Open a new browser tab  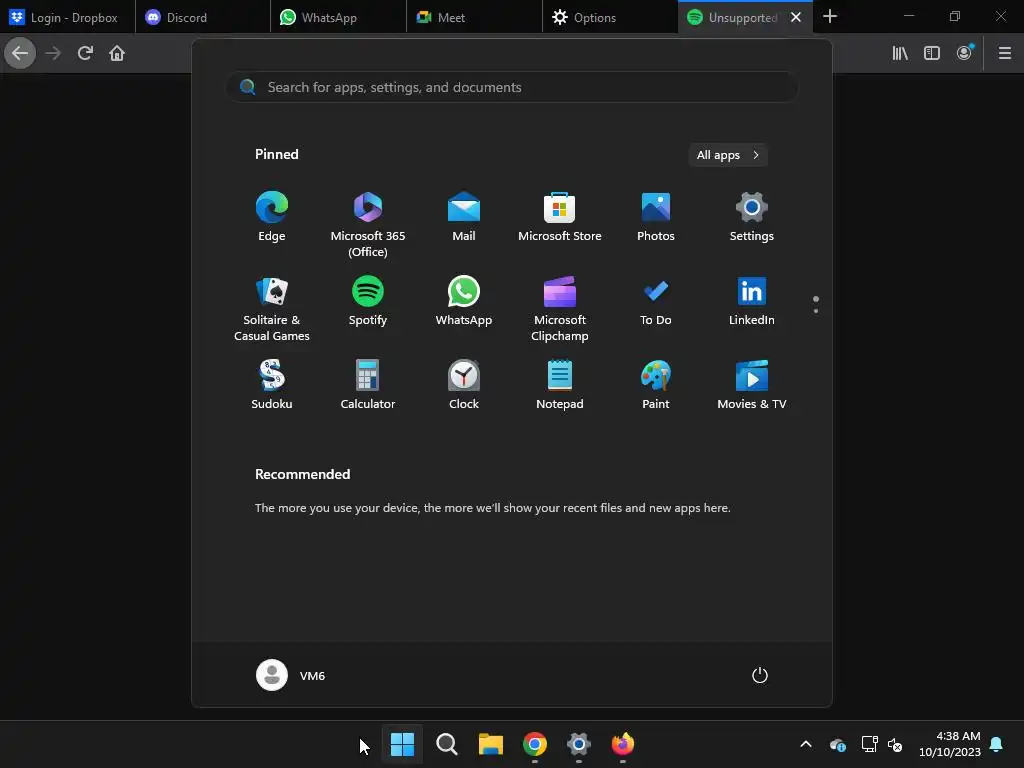tap(830, 16)
